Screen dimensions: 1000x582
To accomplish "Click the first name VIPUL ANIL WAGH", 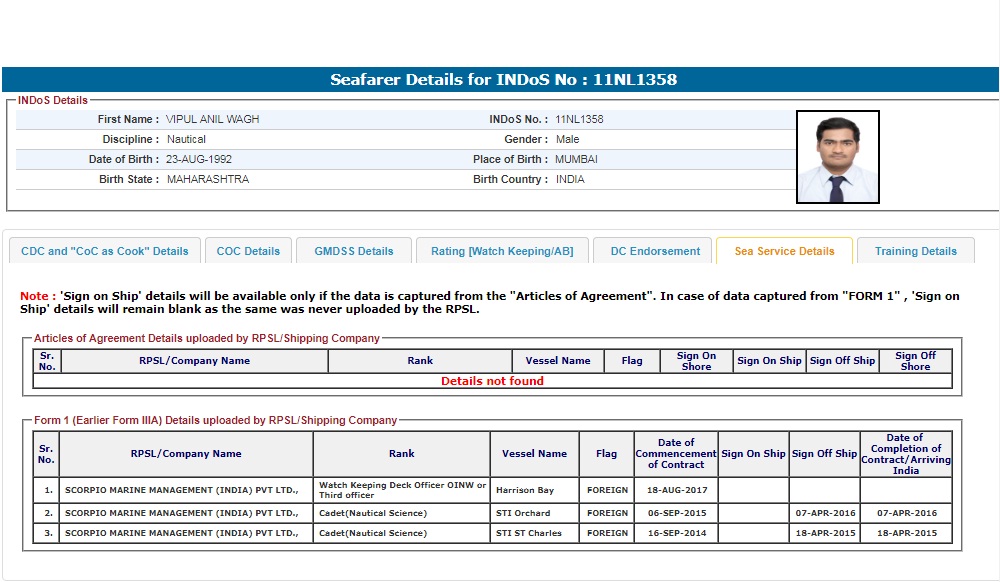I will click(x=212, y=119).
